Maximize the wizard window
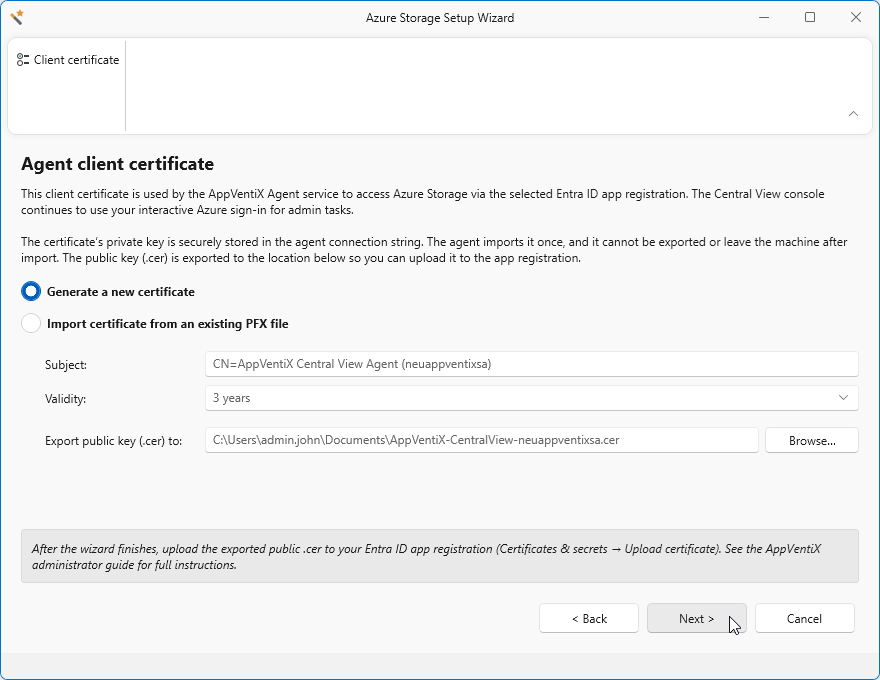The height and width of the screenshot is (680, 880). (810, 17)
